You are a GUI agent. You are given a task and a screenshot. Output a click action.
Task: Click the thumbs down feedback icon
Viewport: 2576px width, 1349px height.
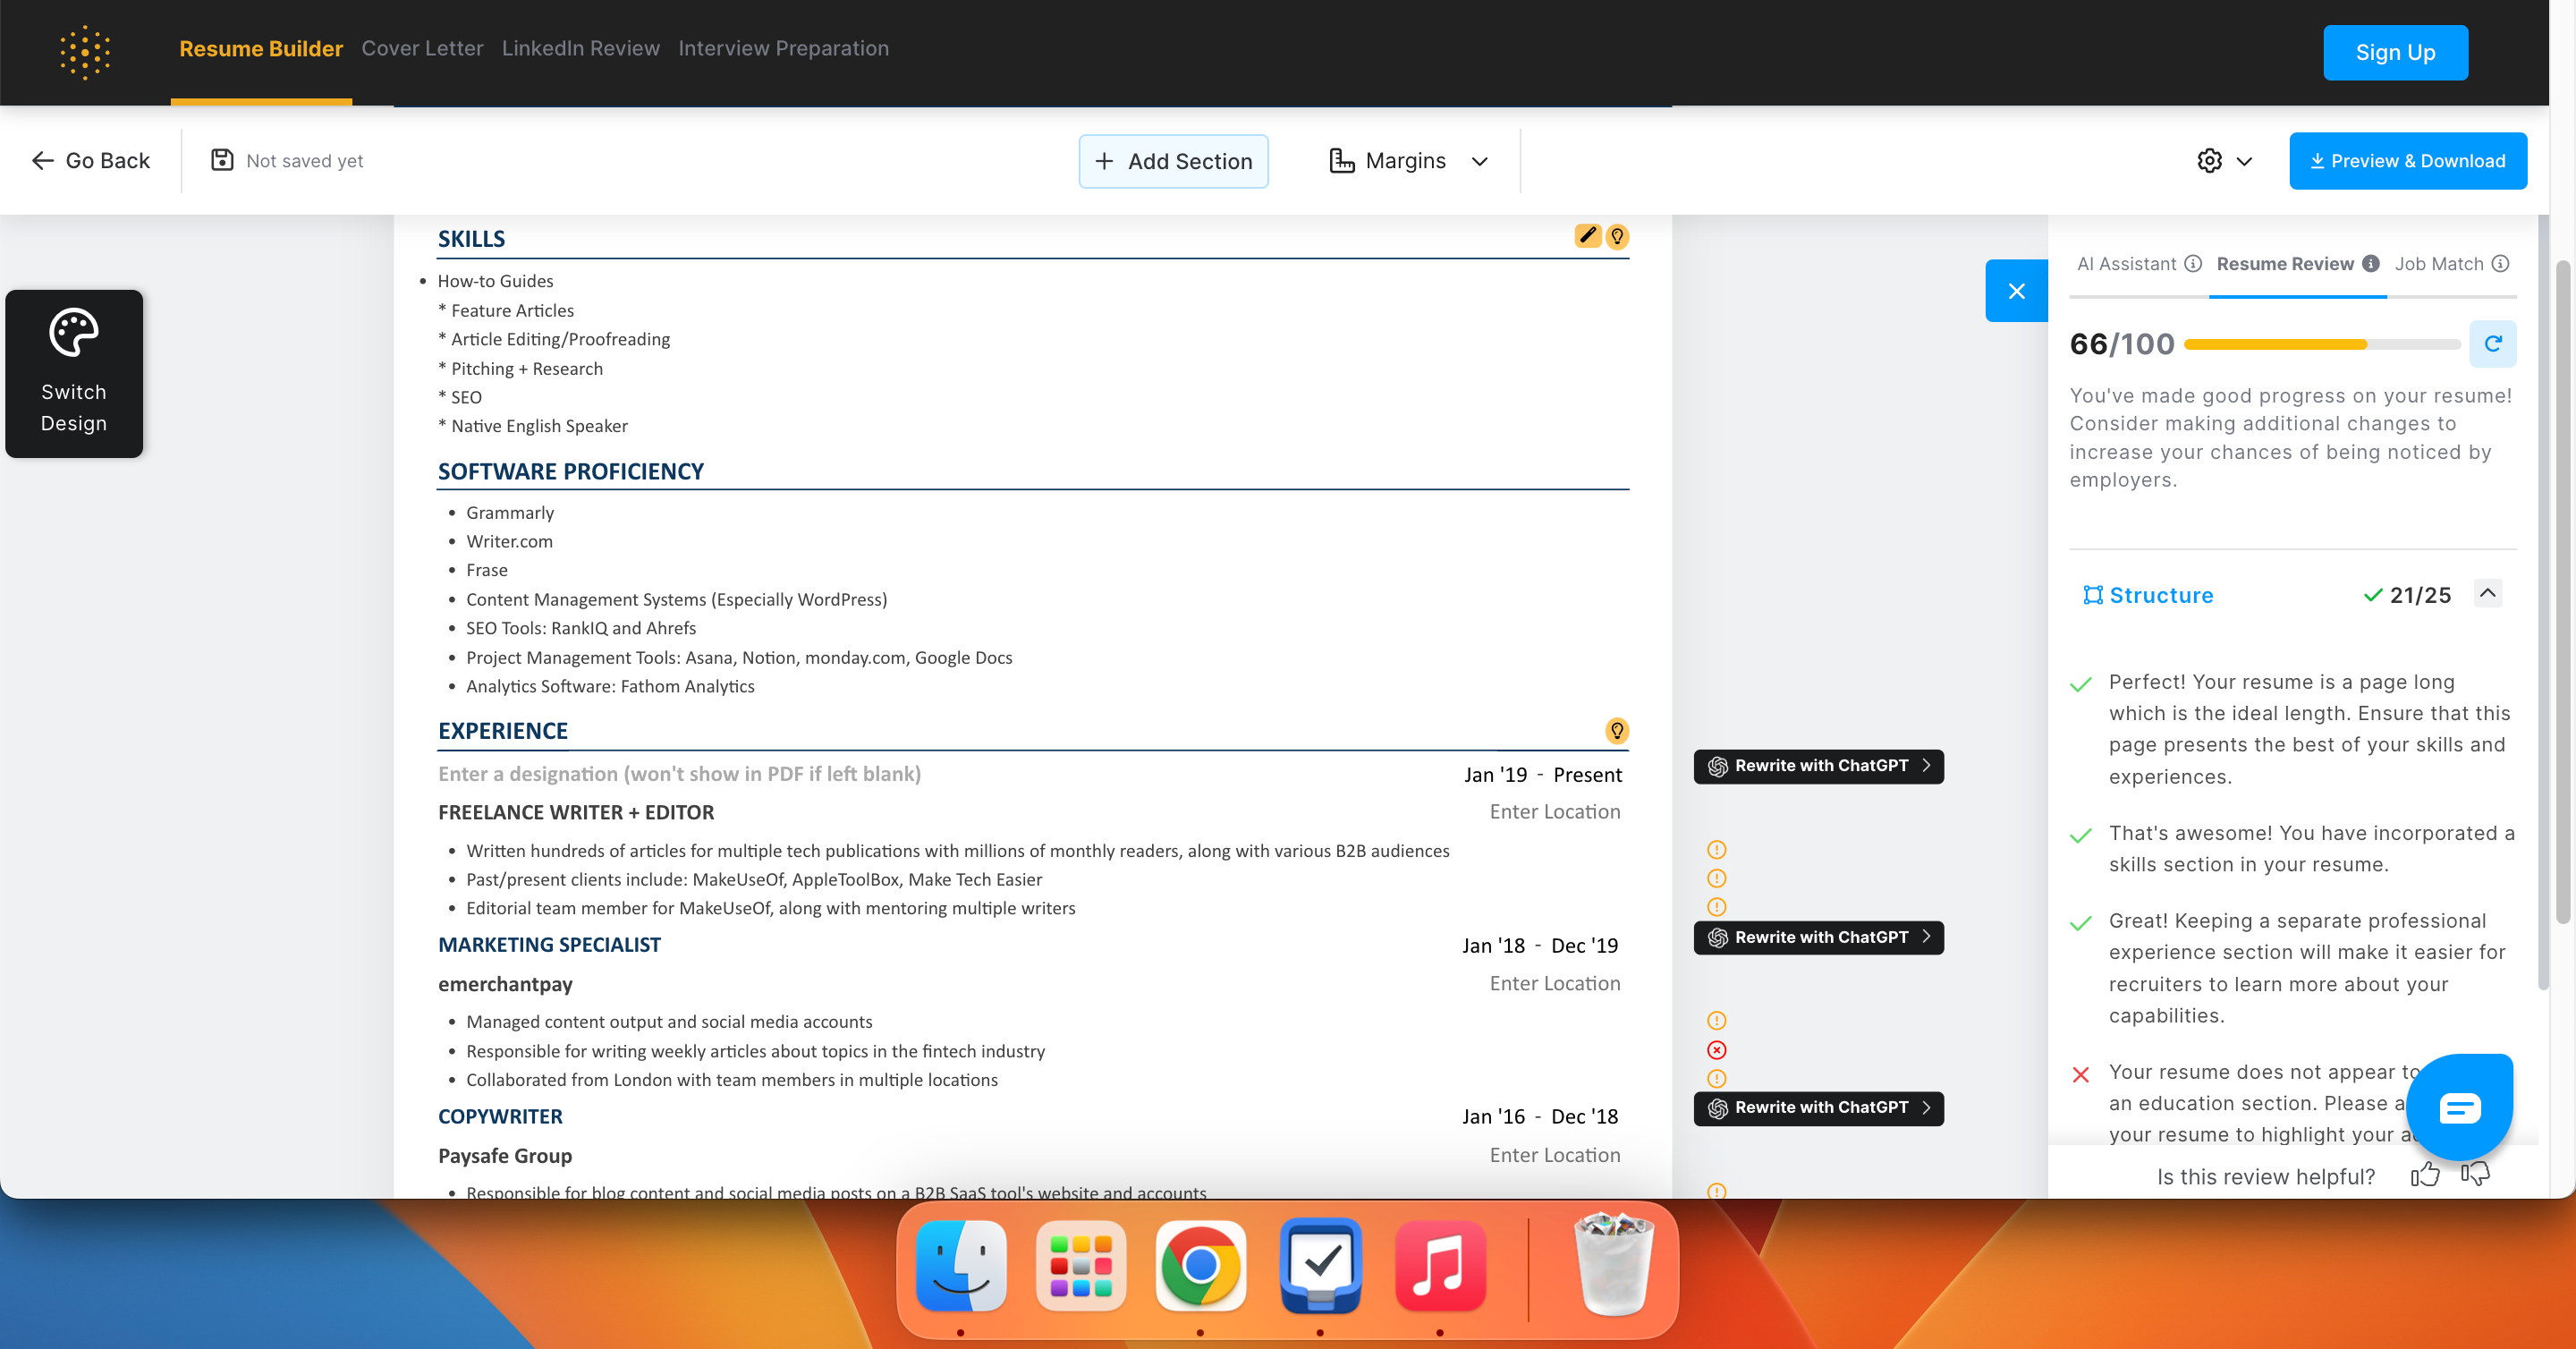point(2475,1174)
